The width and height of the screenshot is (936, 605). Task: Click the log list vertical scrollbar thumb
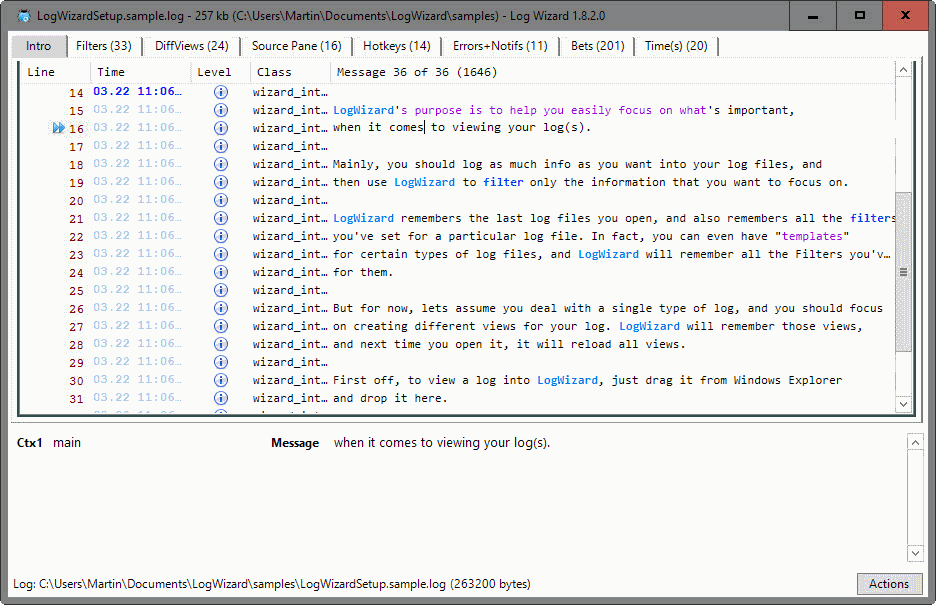pyautogui.click(x=904, y=272)
